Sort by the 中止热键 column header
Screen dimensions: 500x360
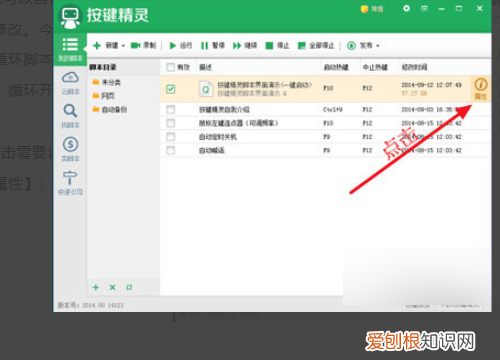(375, 67)
